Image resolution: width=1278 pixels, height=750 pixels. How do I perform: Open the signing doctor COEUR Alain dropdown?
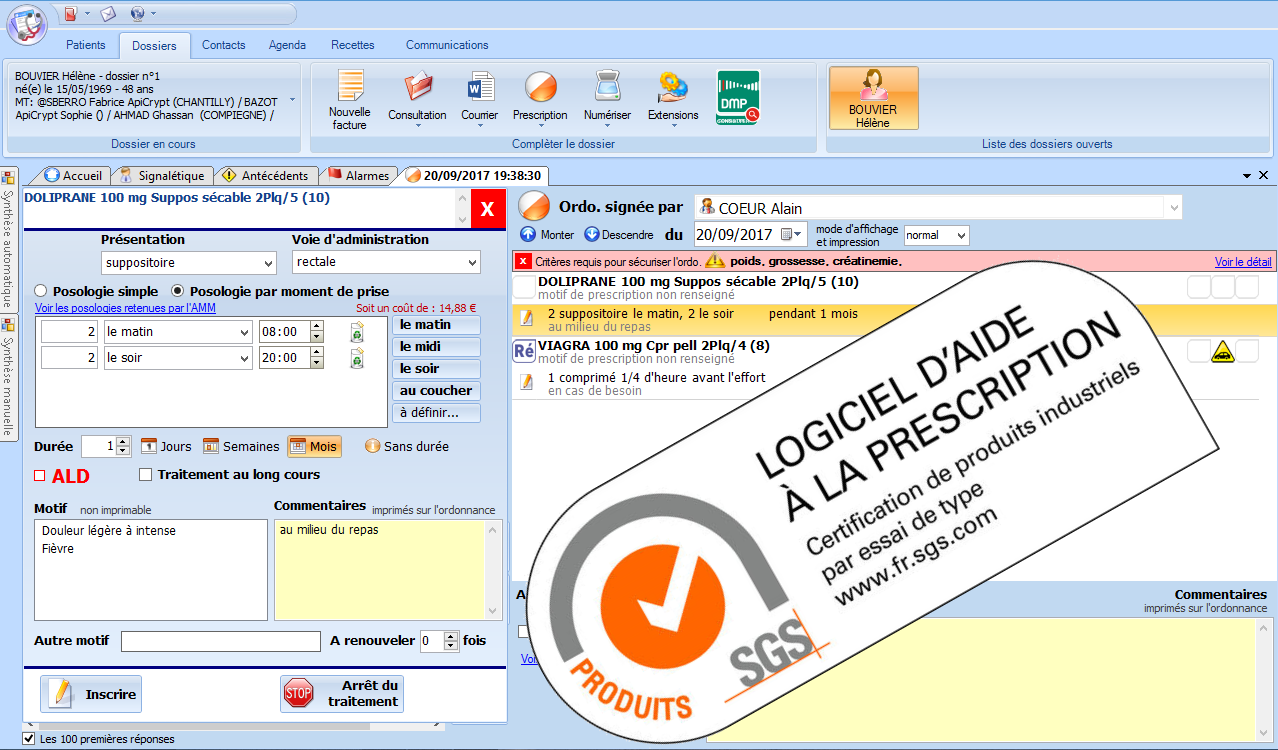coord(1173,208)
